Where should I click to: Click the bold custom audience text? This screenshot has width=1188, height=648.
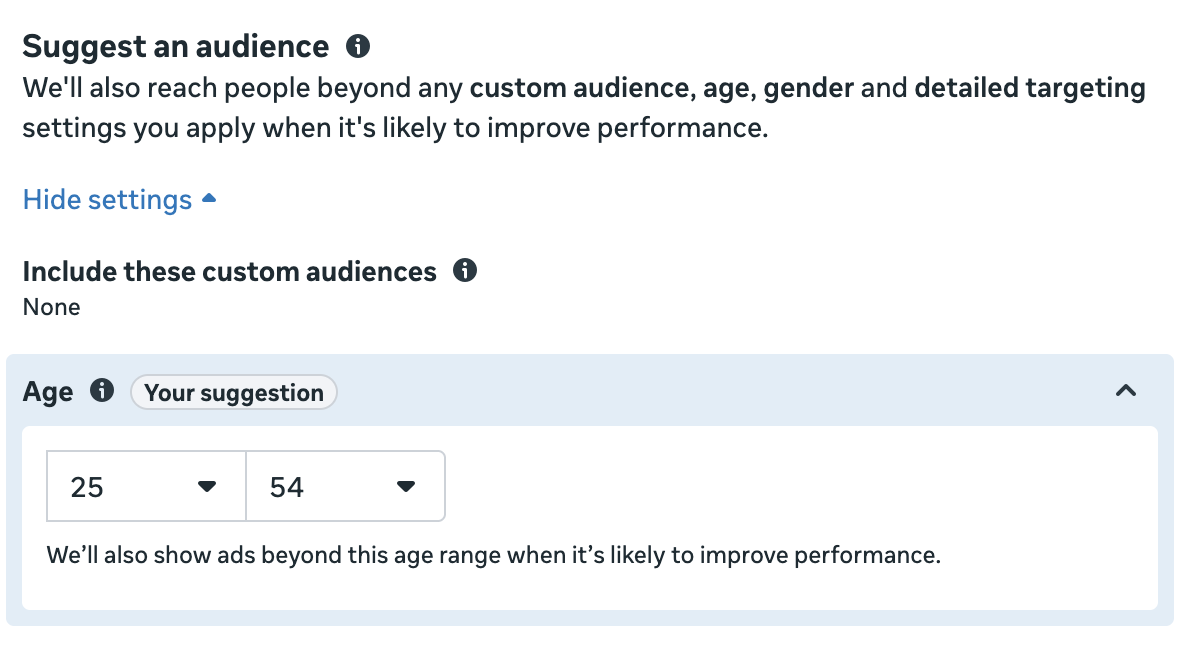click(x=579, y=89)
